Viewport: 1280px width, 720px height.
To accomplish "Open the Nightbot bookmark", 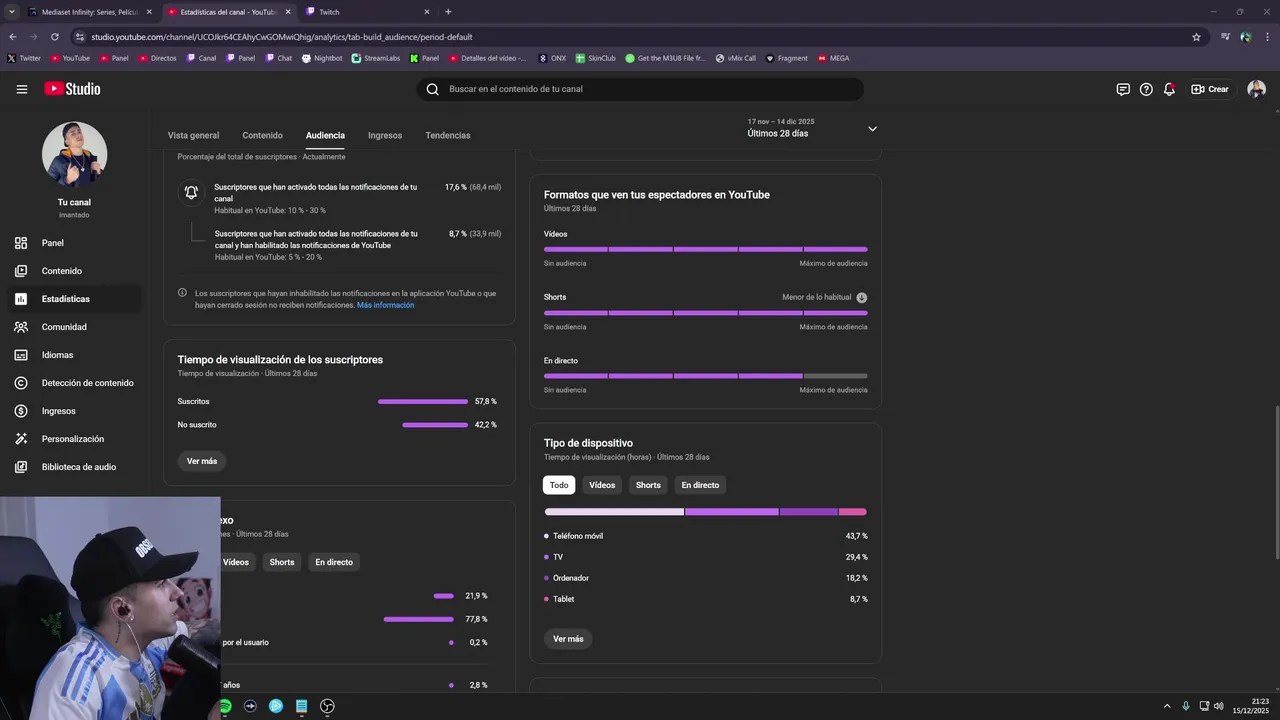I will [321, 58].
